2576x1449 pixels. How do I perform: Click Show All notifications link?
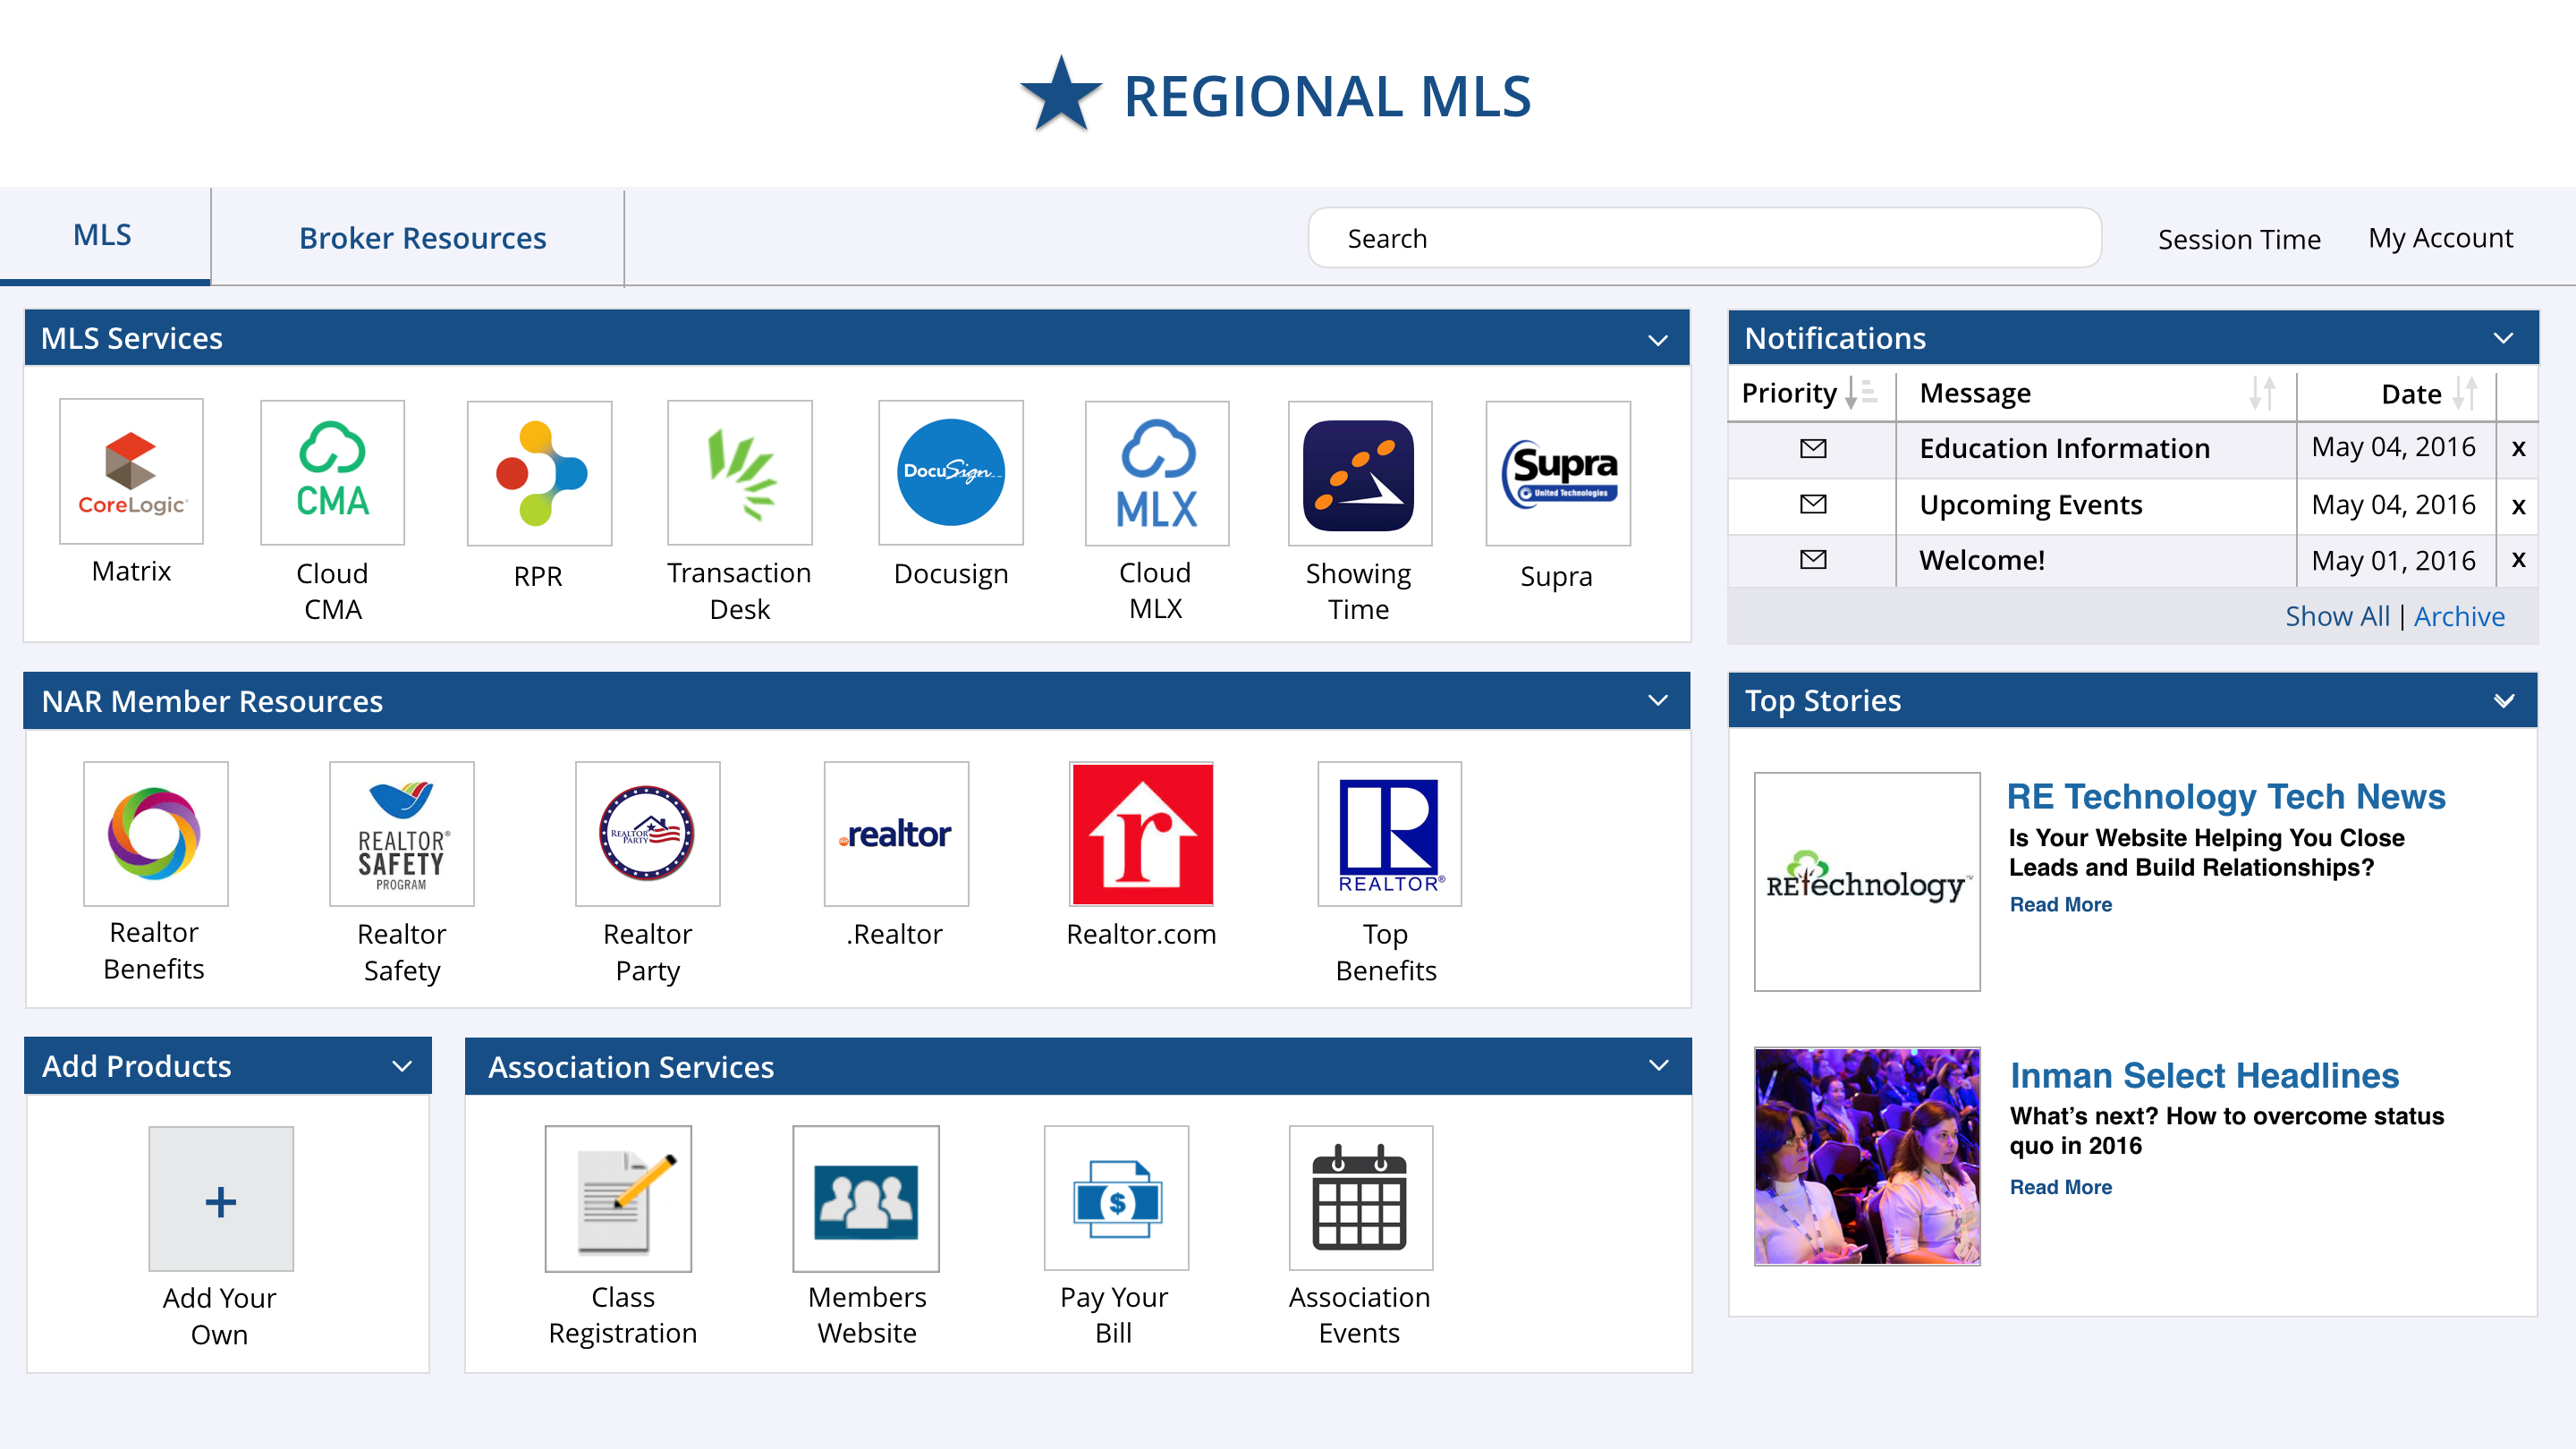pyautogui.click(x=2337, y=616)
